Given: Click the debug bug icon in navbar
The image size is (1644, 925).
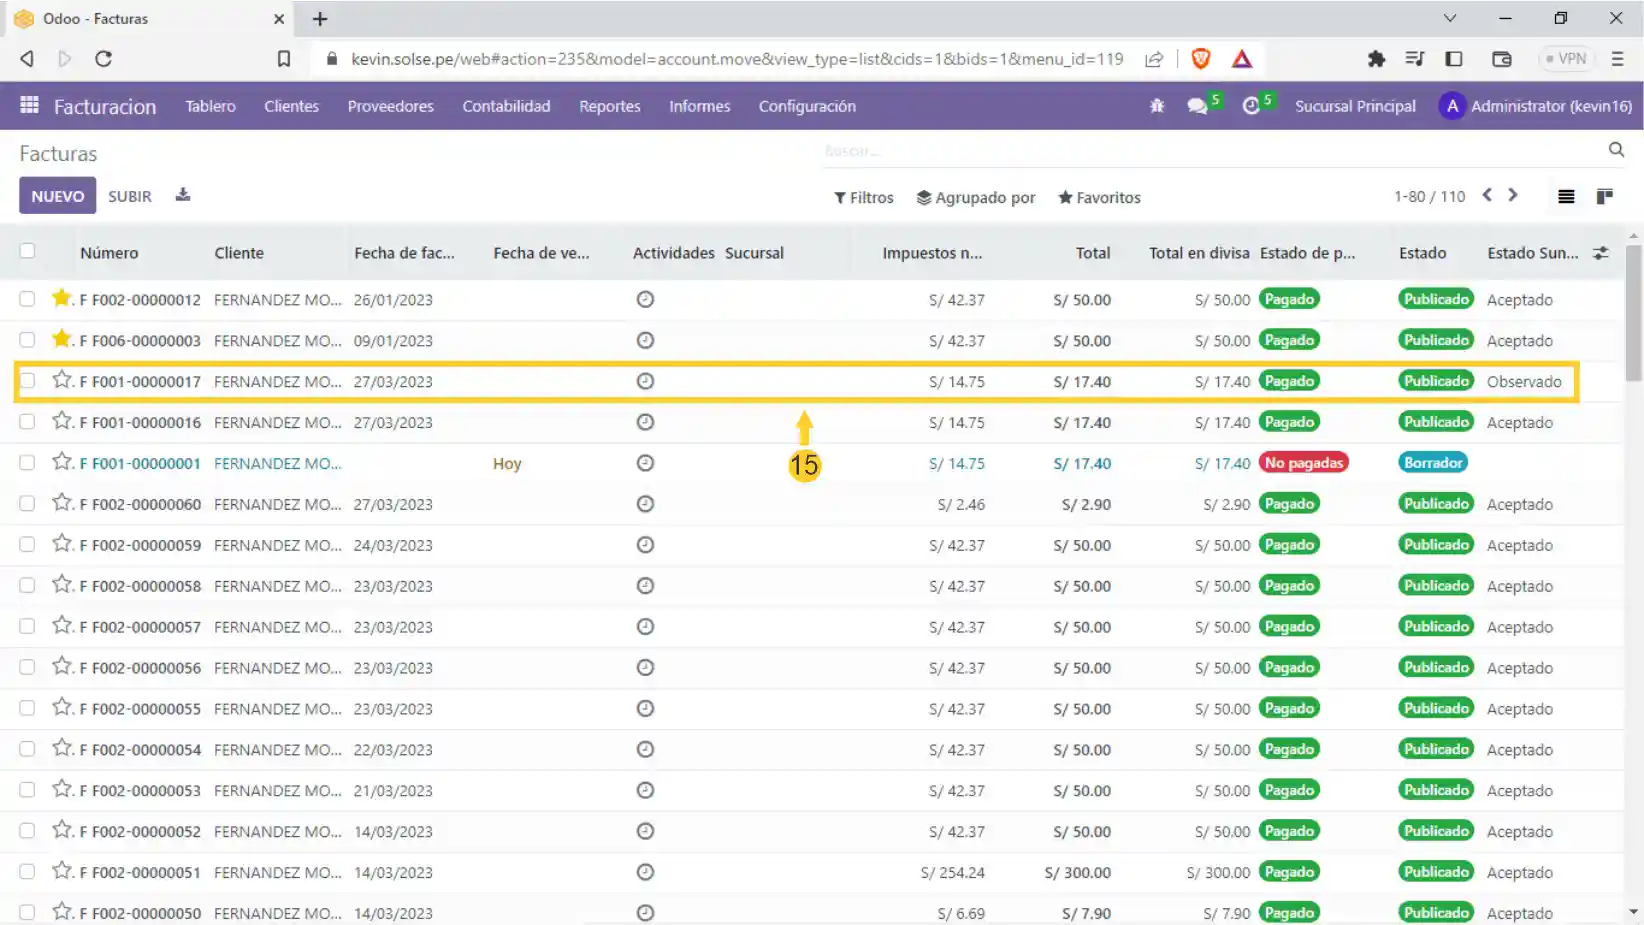Looking at the screenshot, I should pos(1157,106).
